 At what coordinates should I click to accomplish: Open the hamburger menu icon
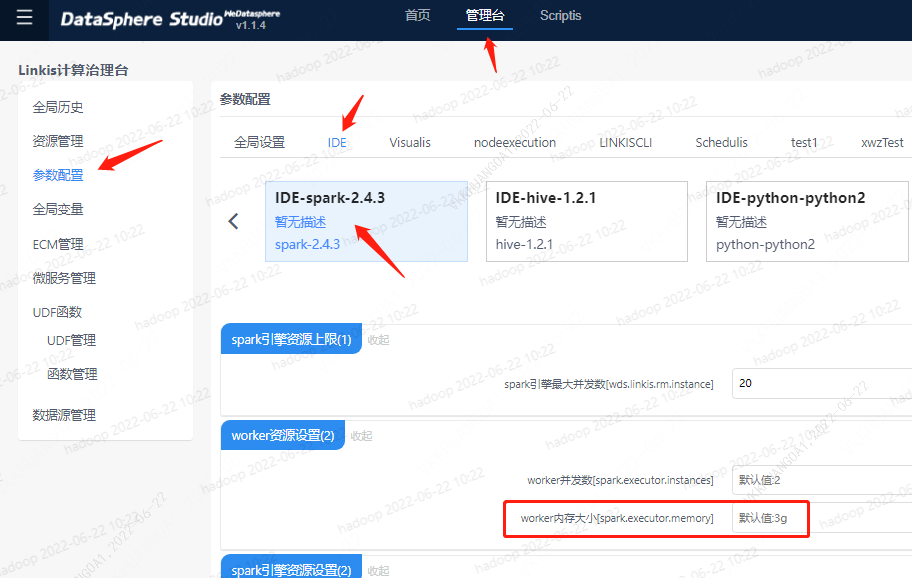[25, 18]
